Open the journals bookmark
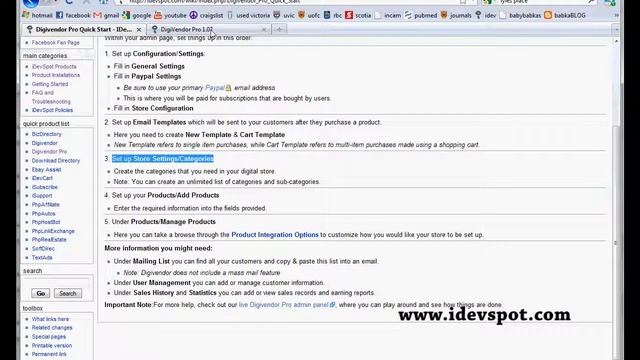The width and height of the screenshot is (640, 360). (456, 16)
